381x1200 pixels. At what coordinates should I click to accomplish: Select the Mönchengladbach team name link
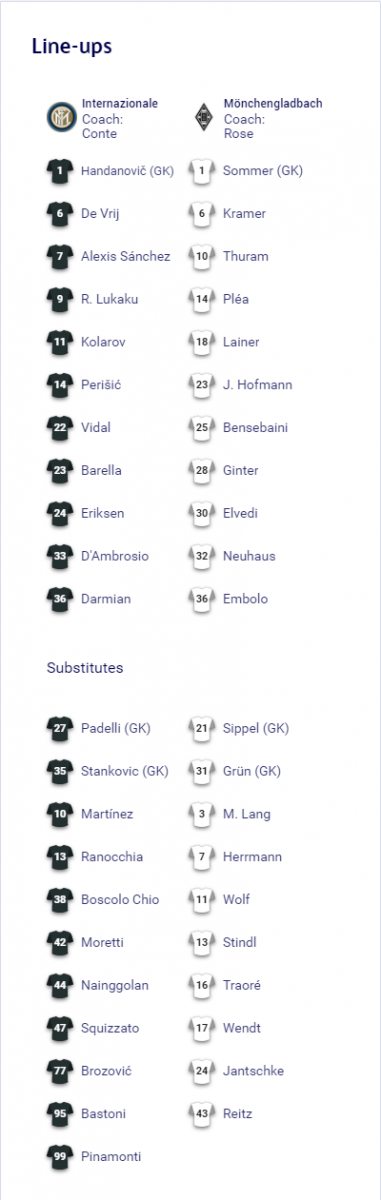tap(273, 104)
